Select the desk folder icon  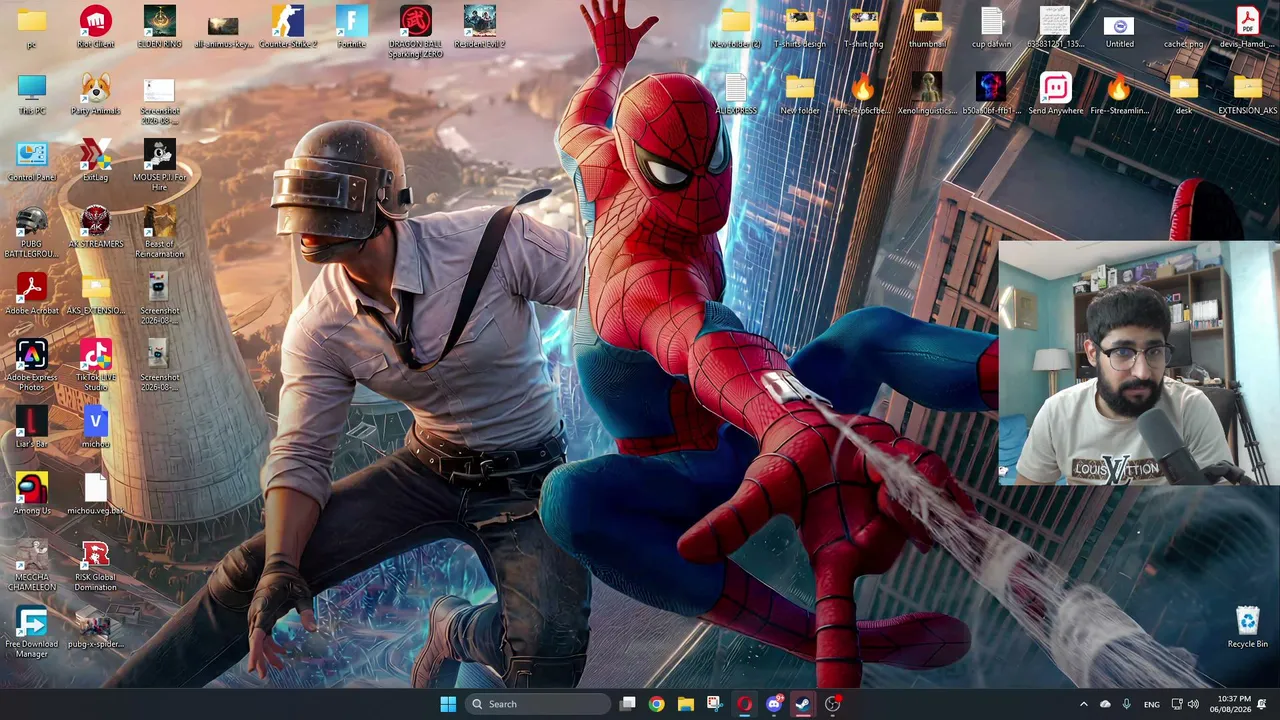click(1183, 94)
